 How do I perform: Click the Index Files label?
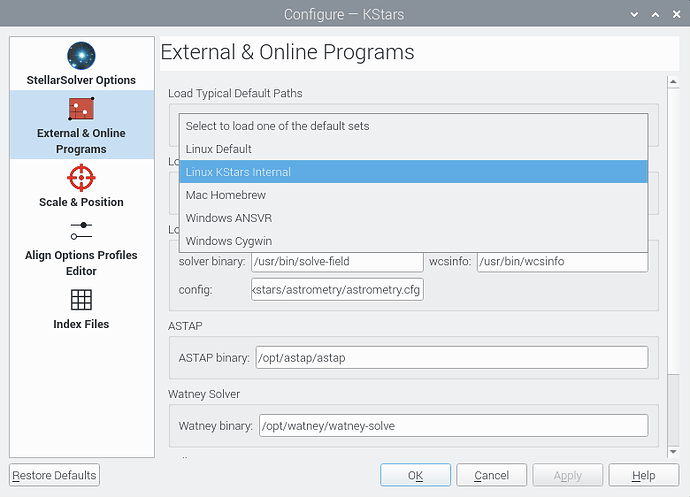81,324
